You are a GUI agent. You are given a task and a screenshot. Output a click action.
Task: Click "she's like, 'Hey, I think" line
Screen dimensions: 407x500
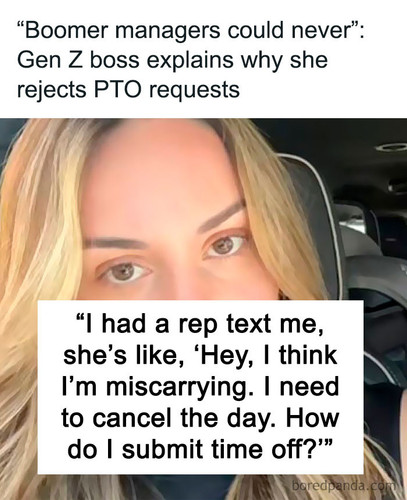pos(200,356)
